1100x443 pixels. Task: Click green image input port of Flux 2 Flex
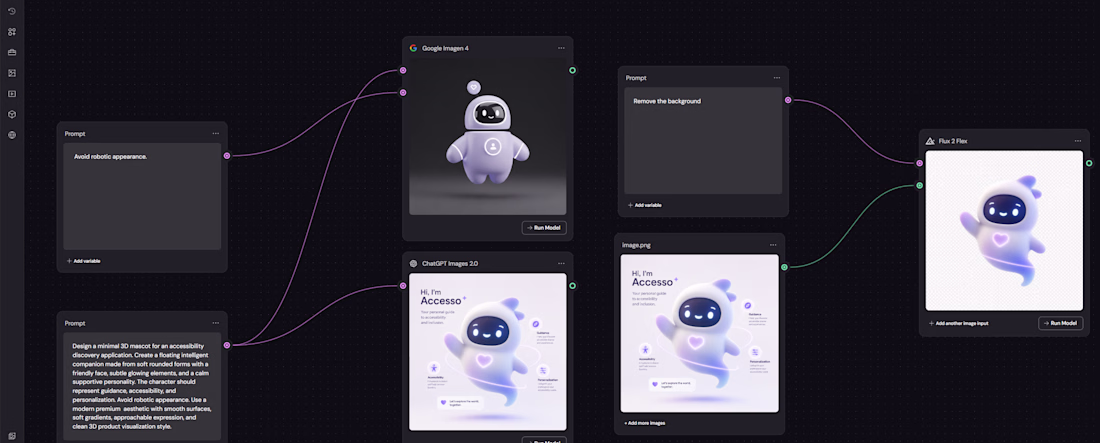pyautogui.click(x=919, y=185)
